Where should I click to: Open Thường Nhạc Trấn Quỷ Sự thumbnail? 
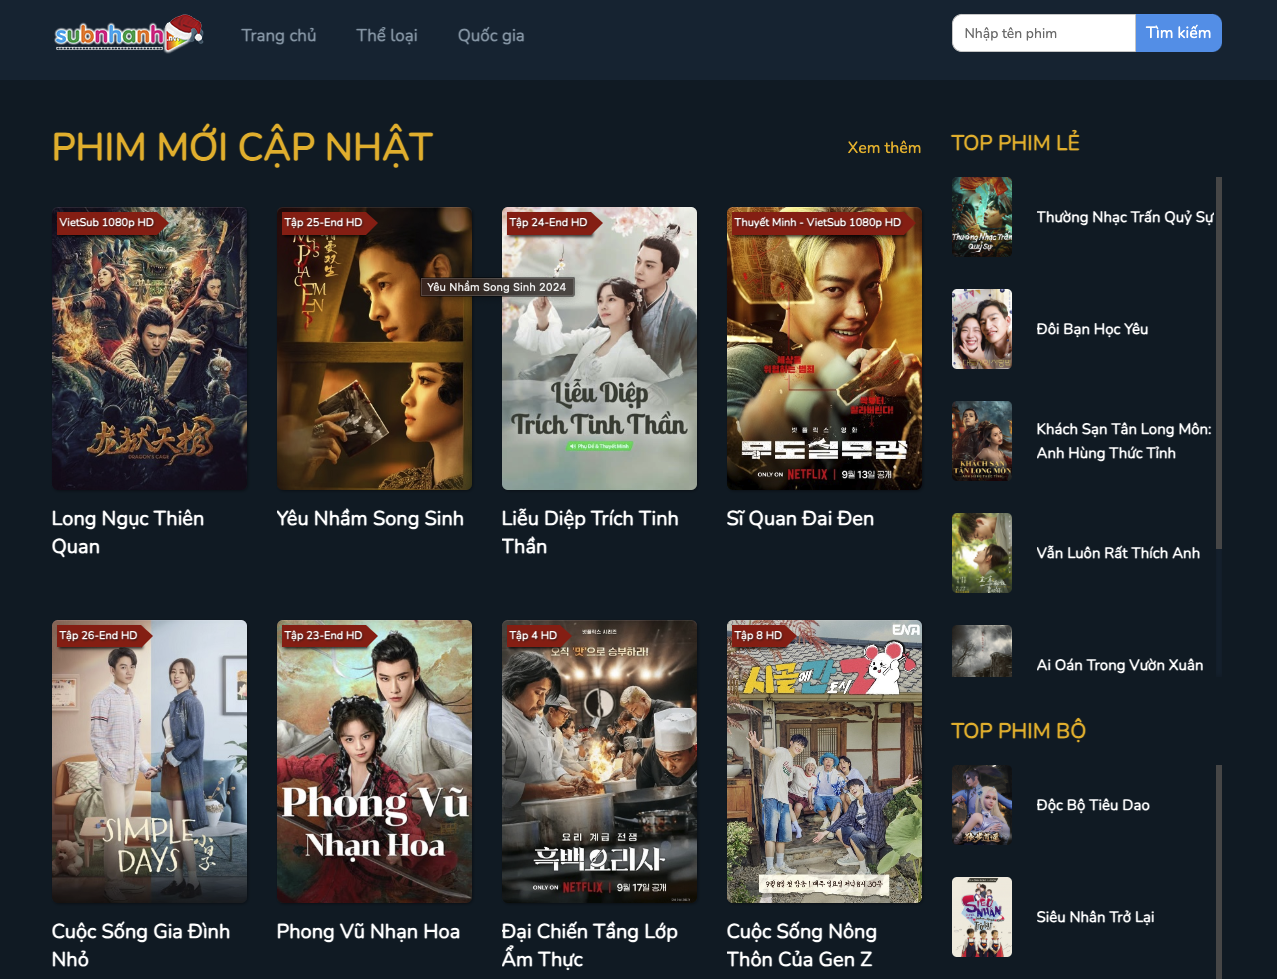(x=982, y=217)
